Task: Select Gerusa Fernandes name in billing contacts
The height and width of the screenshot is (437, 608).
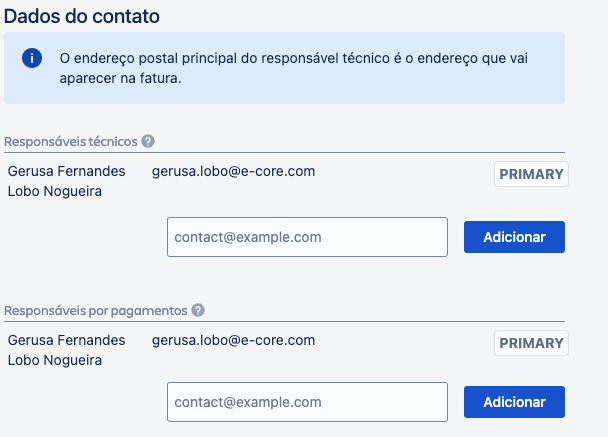Action: [x=66, y=340]
